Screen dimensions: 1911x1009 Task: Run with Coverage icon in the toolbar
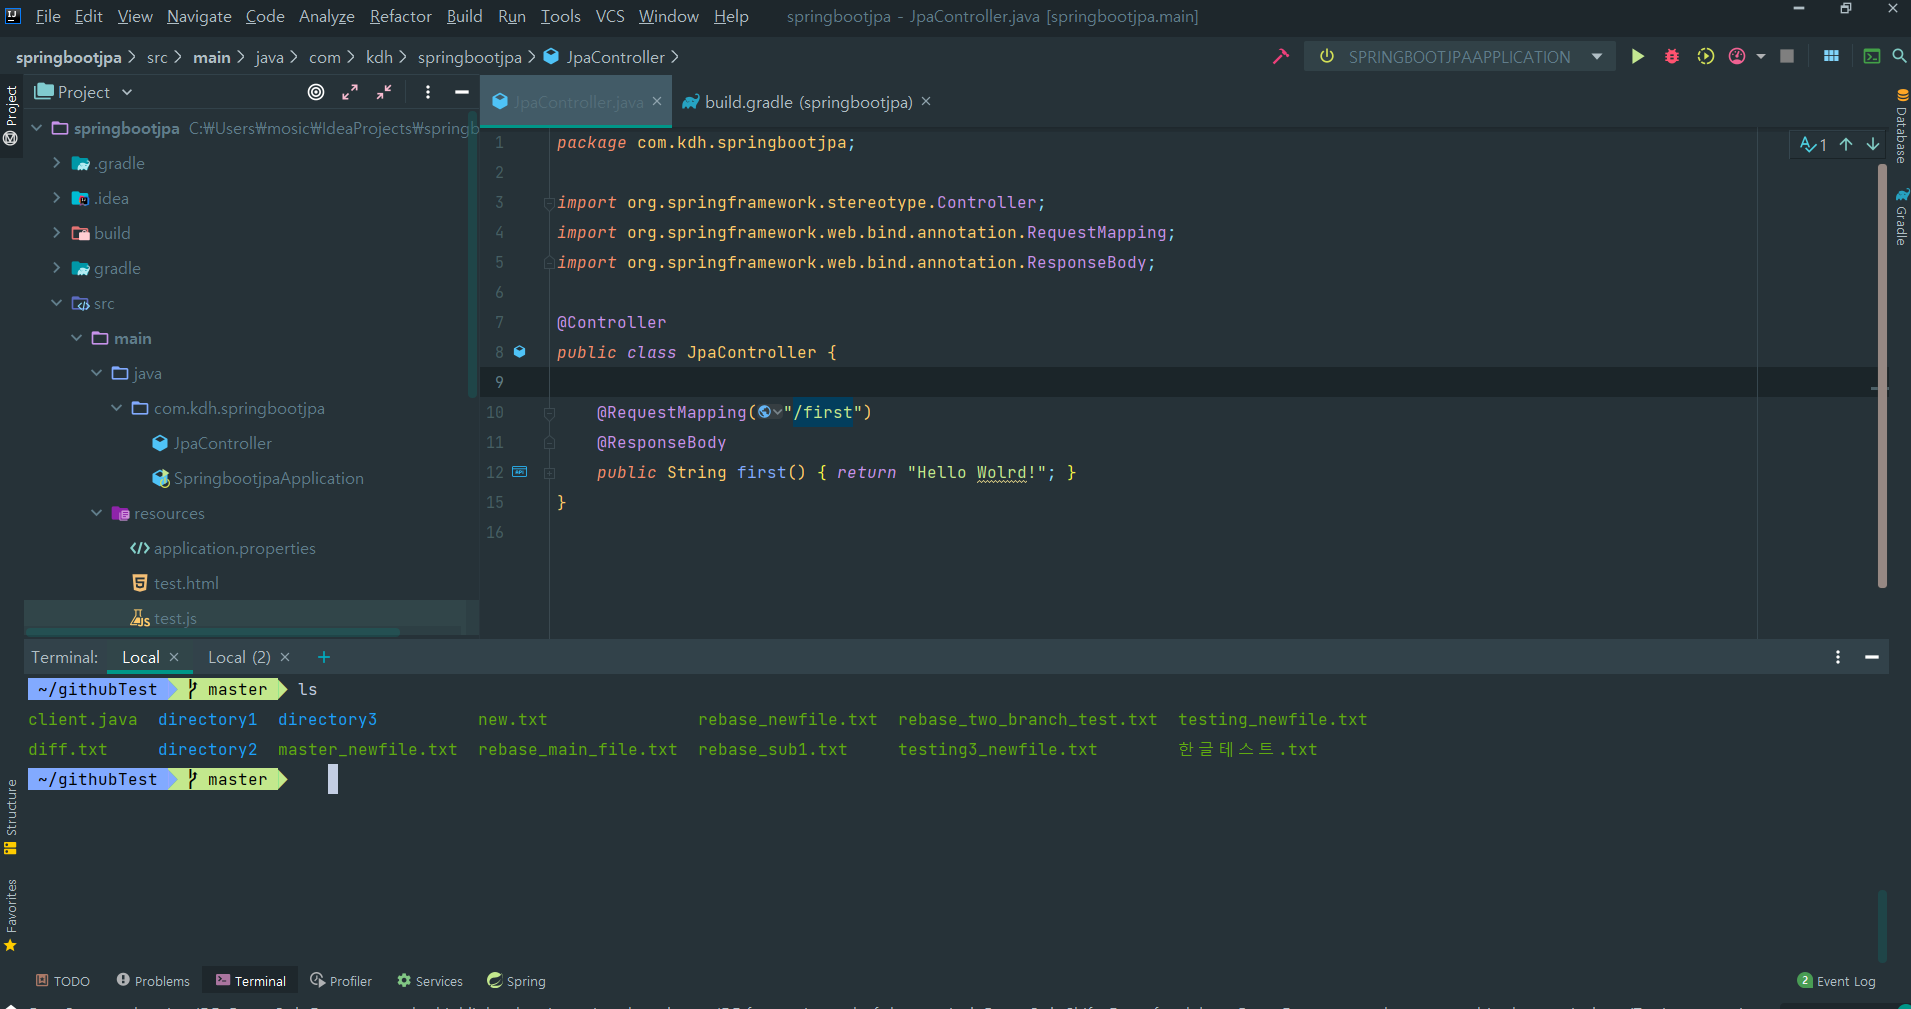pyautogui.click(x=1706, y=57)
